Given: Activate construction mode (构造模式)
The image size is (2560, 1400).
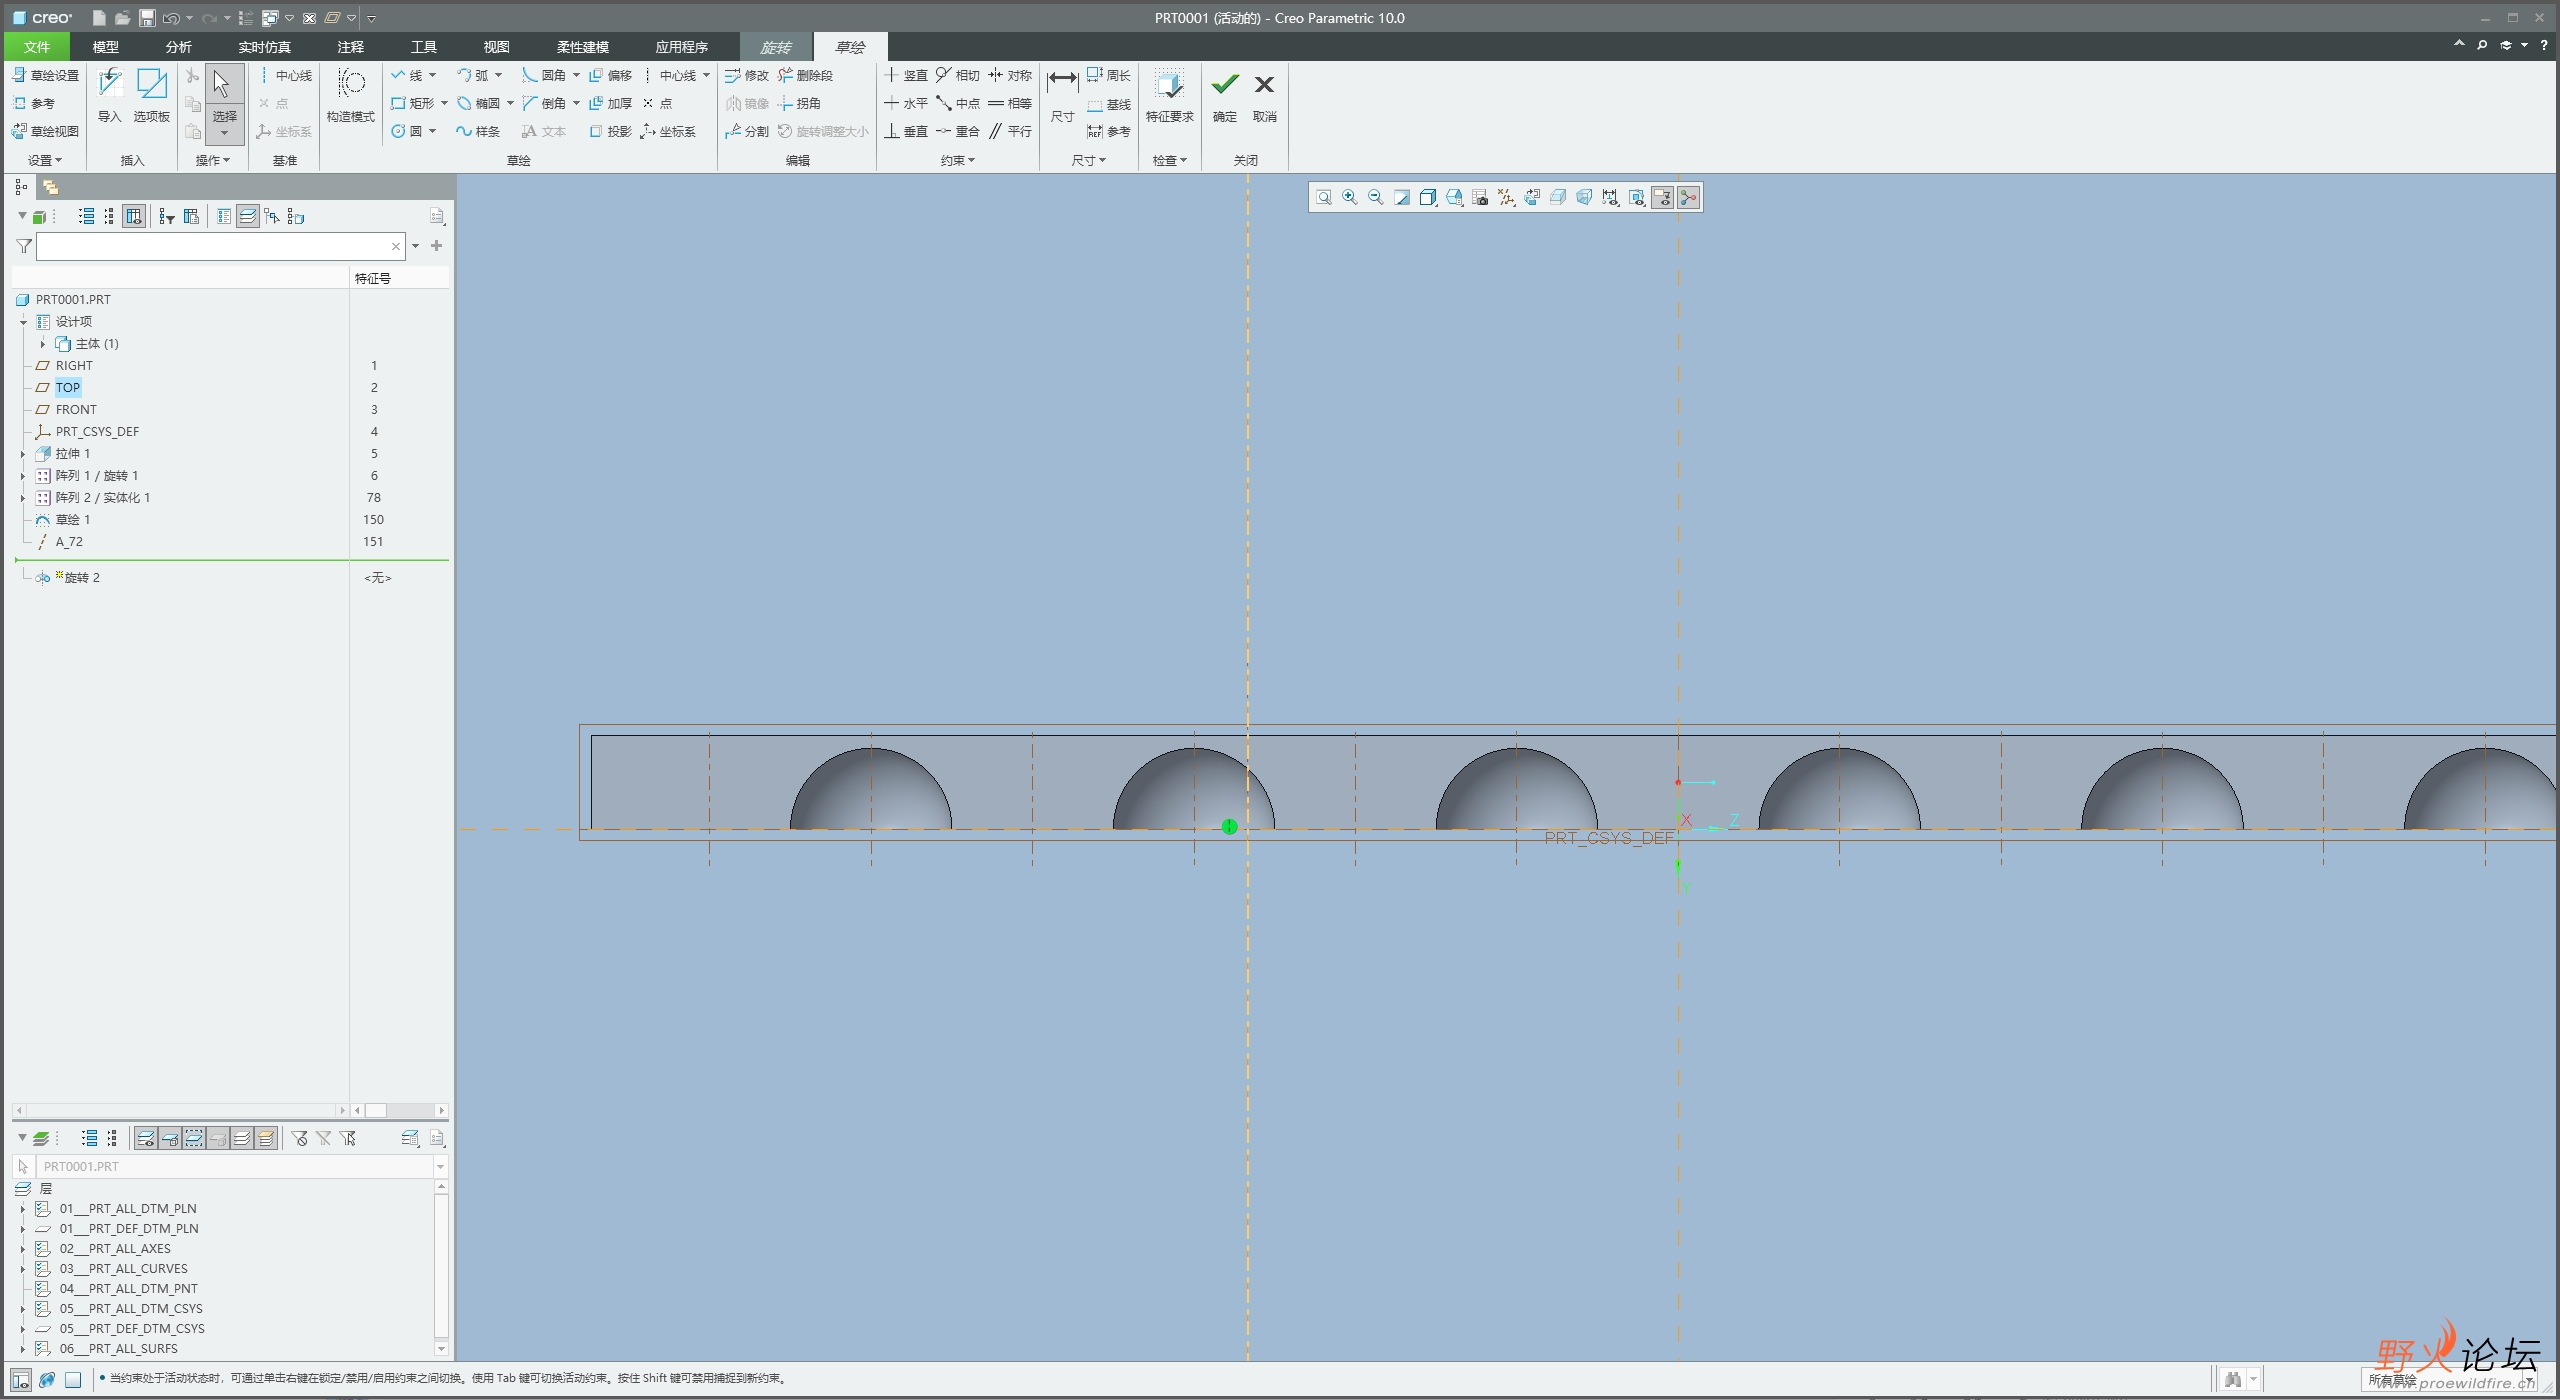Looking at the screenshot, I should click(x=350, y=96).
